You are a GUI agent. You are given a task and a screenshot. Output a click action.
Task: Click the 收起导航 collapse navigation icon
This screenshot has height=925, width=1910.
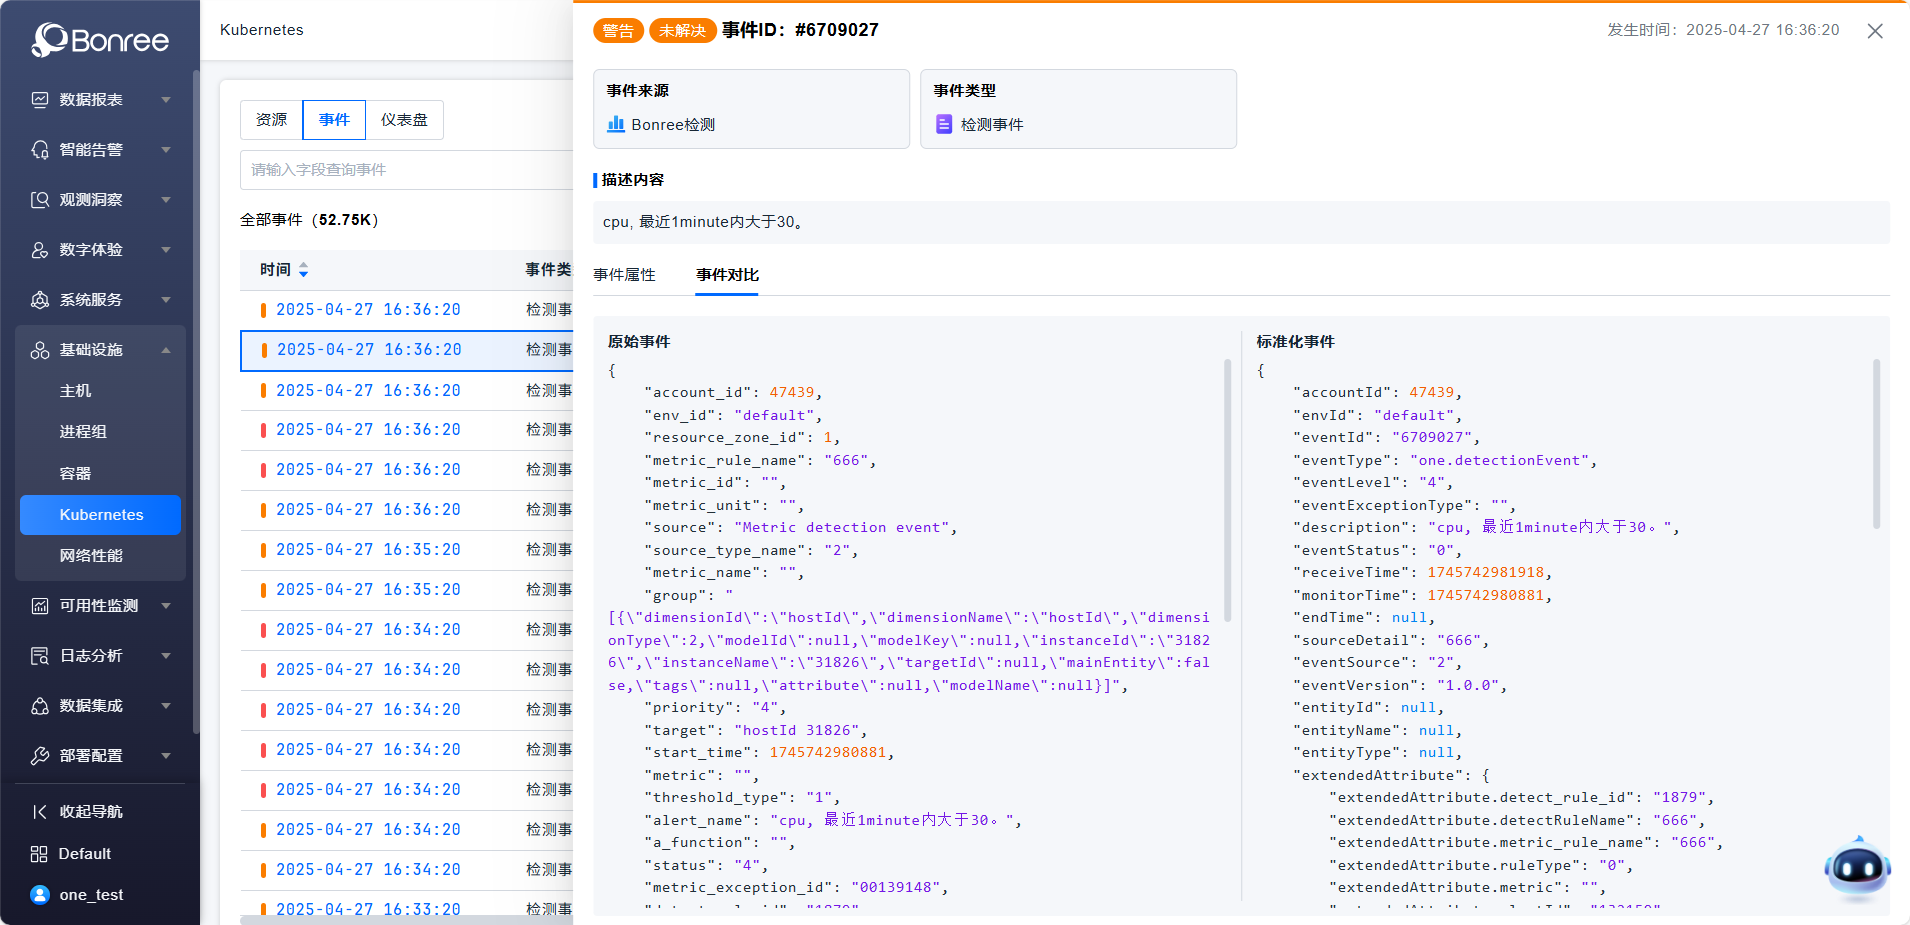(x=40, y=812)
